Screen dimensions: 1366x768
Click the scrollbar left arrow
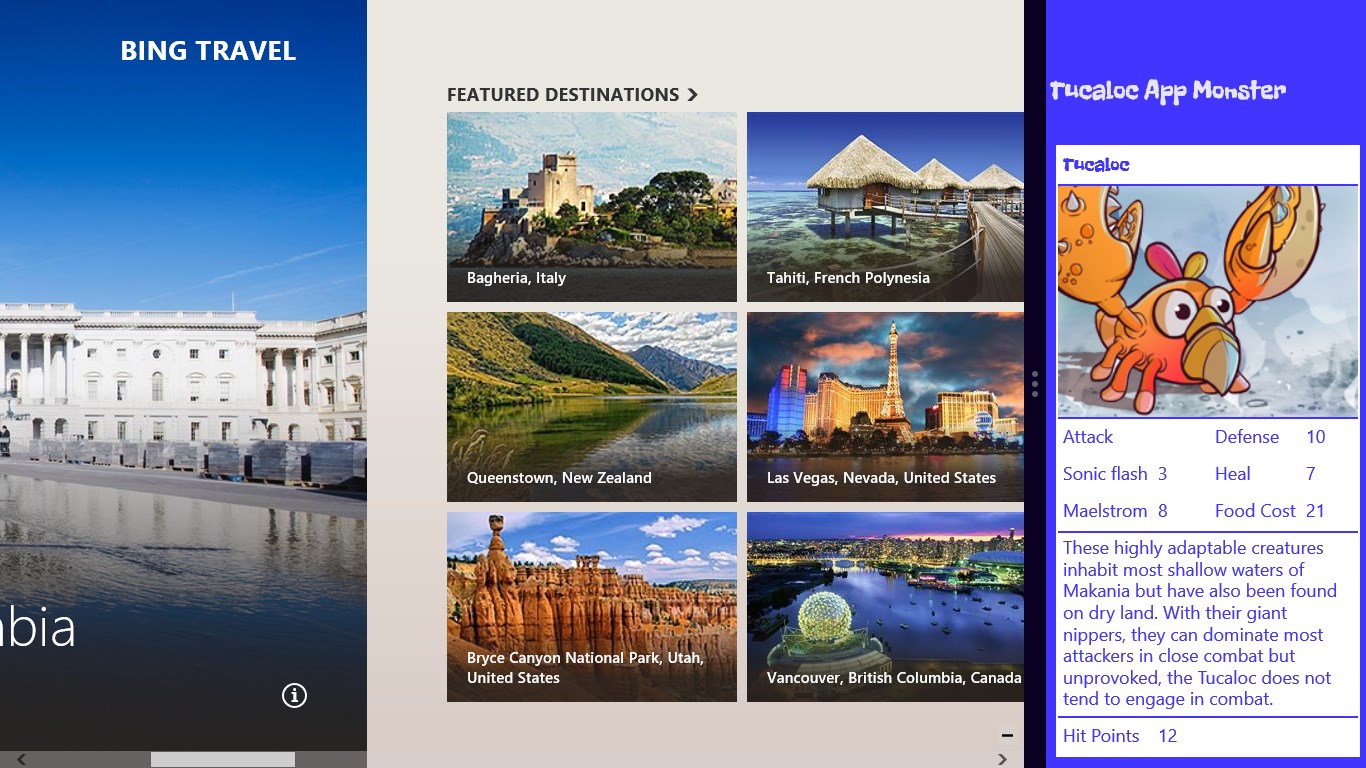[x=20, y=760]
